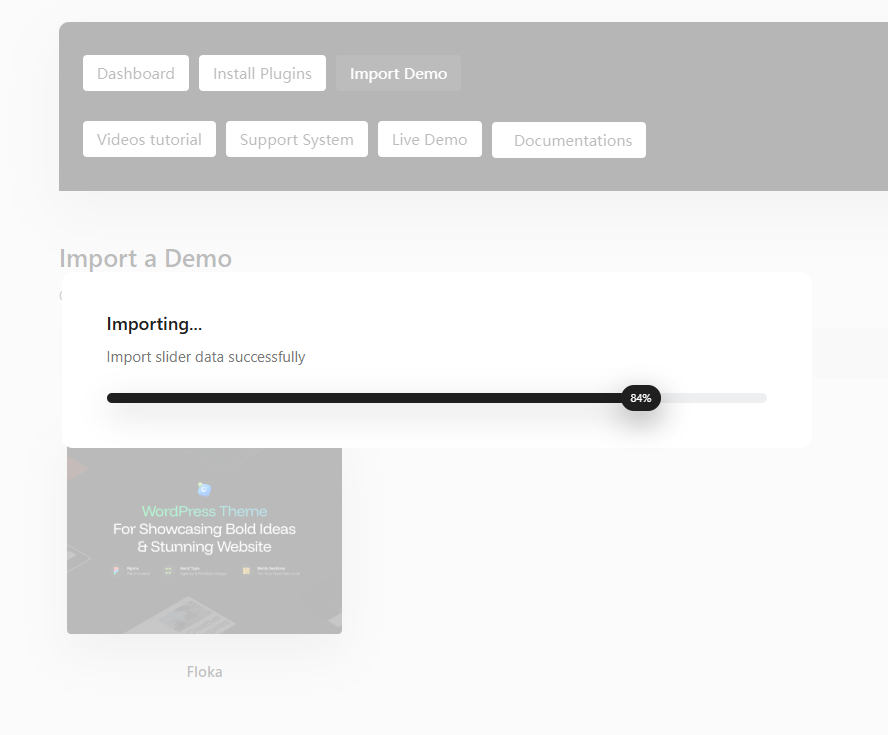
Task: Select the Floka demo thumbnail
Action: [x=204, y=540]
